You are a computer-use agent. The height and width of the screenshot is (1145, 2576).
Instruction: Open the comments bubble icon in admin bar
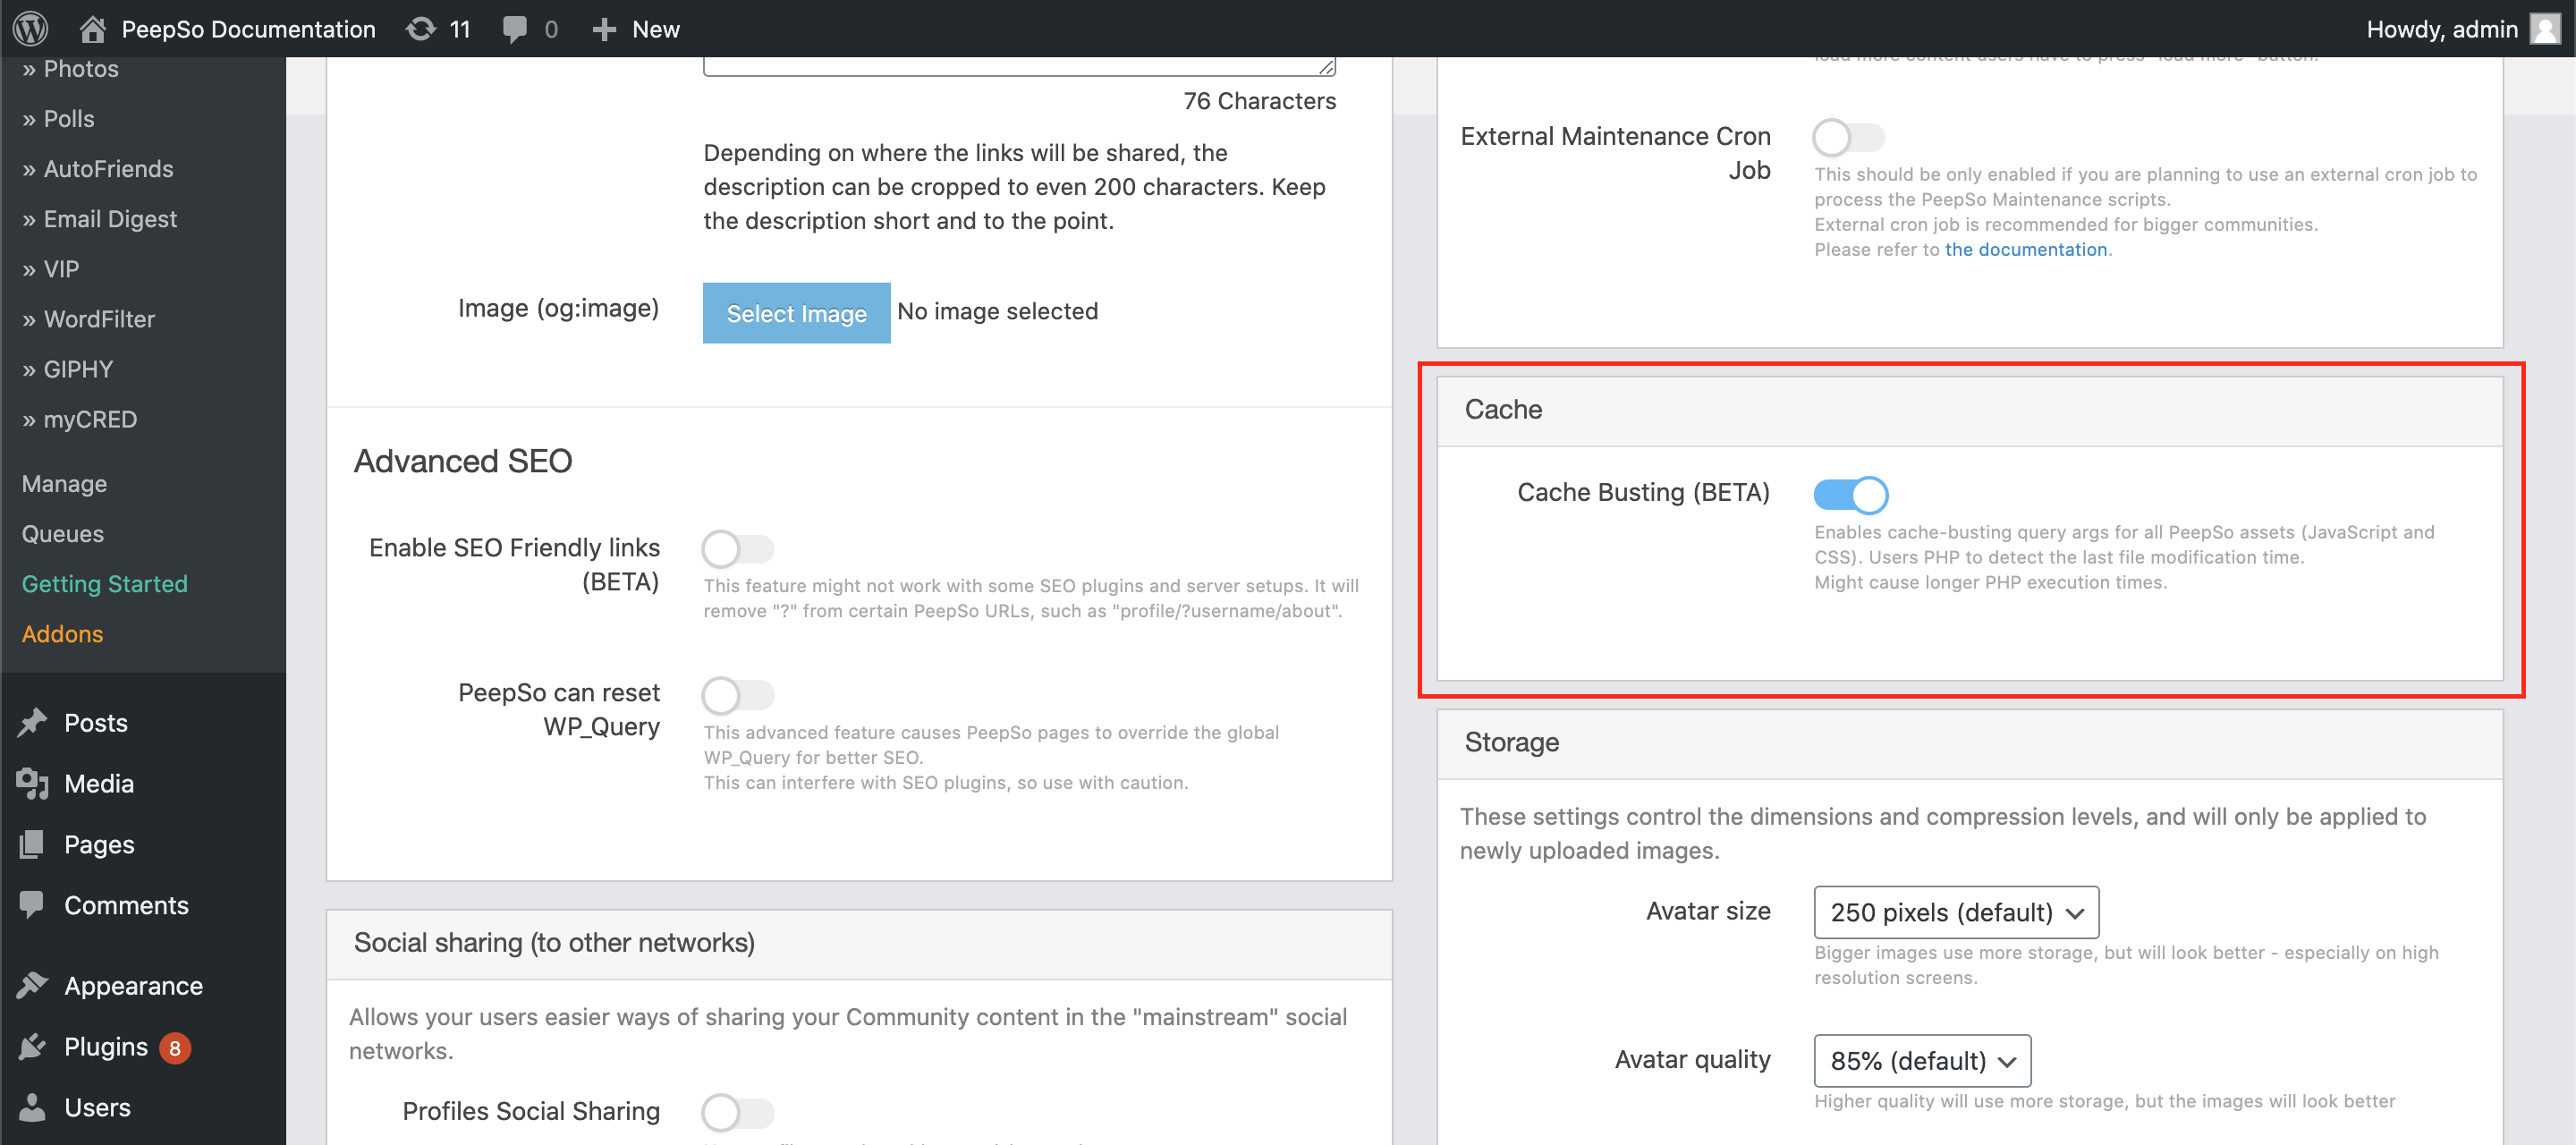(x=515, y=29)
